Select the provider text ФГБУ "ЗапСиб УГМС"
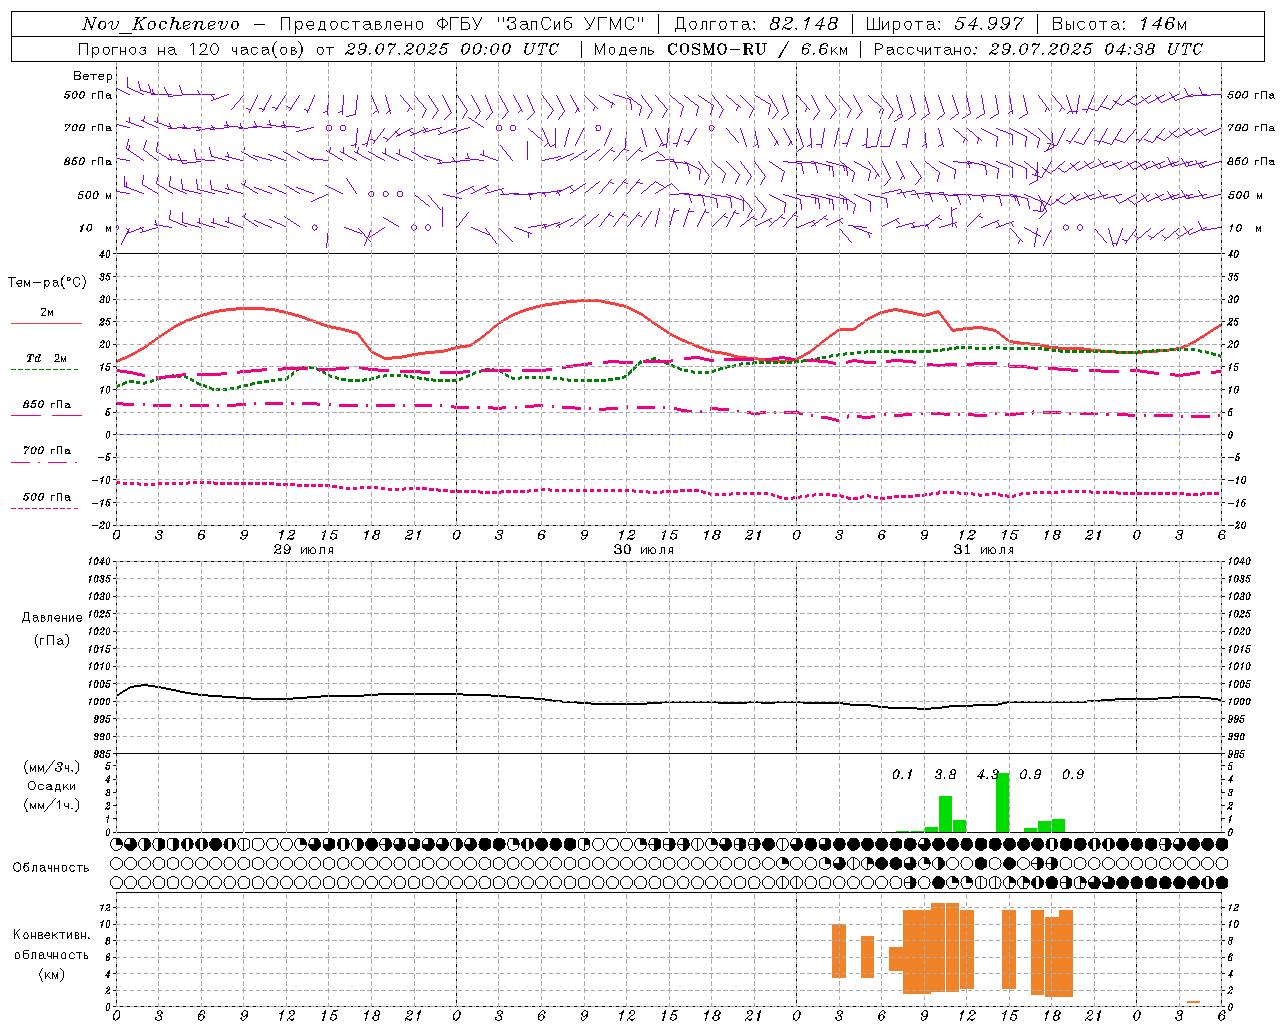This screenshot has height=1024, width=1280. coord(541,24)
